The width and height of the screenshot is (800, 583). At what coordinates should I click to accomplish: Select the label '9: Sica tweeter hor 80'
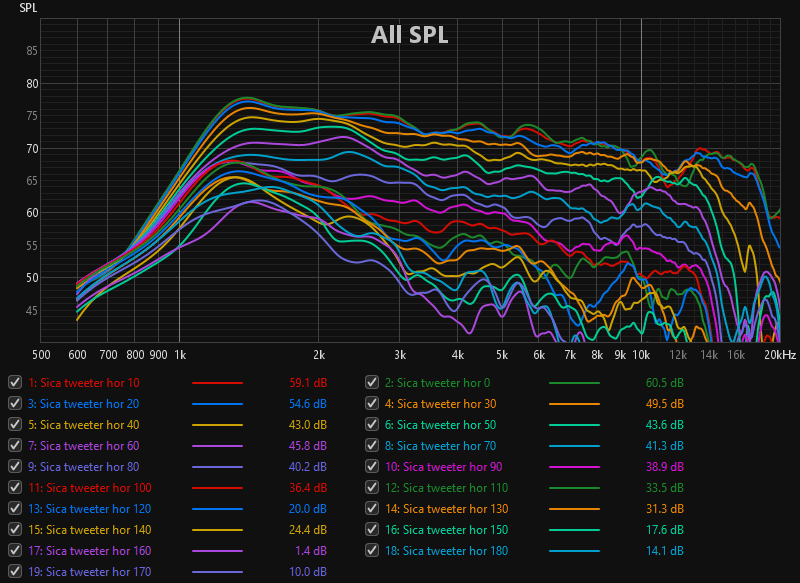pos(84,466)
